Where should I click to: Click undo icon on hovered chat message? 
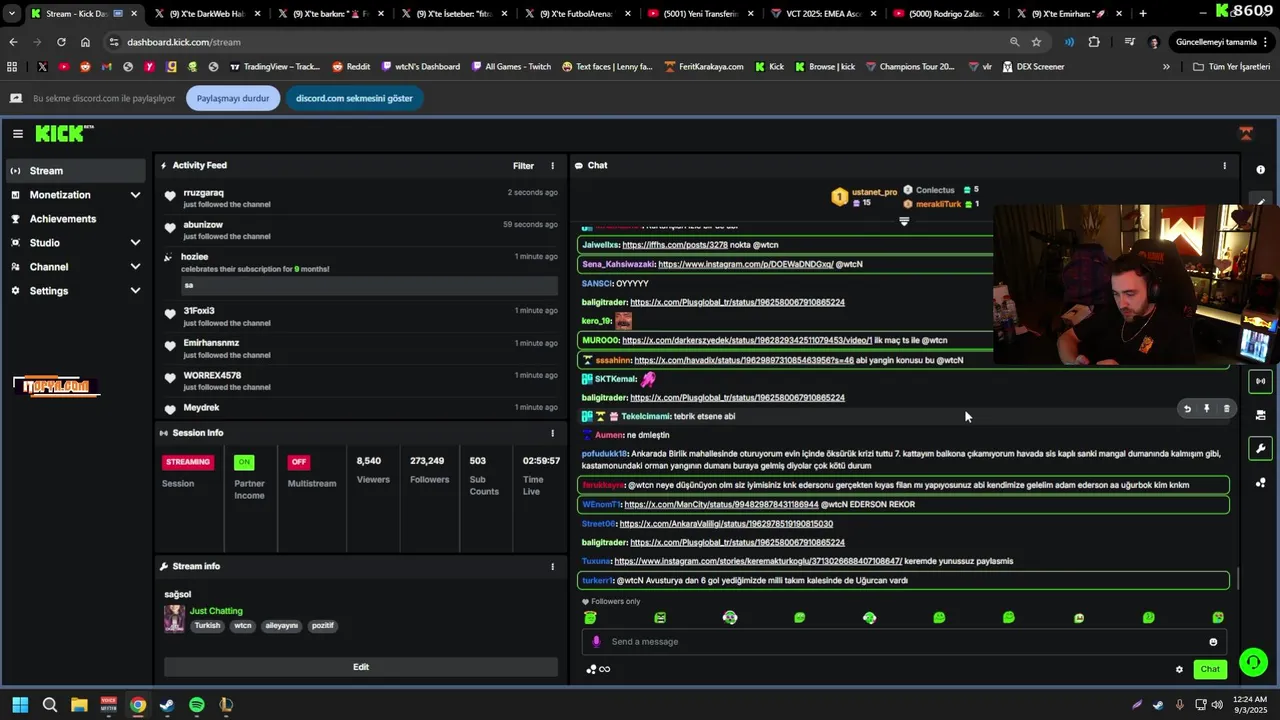pos(1187,409)
